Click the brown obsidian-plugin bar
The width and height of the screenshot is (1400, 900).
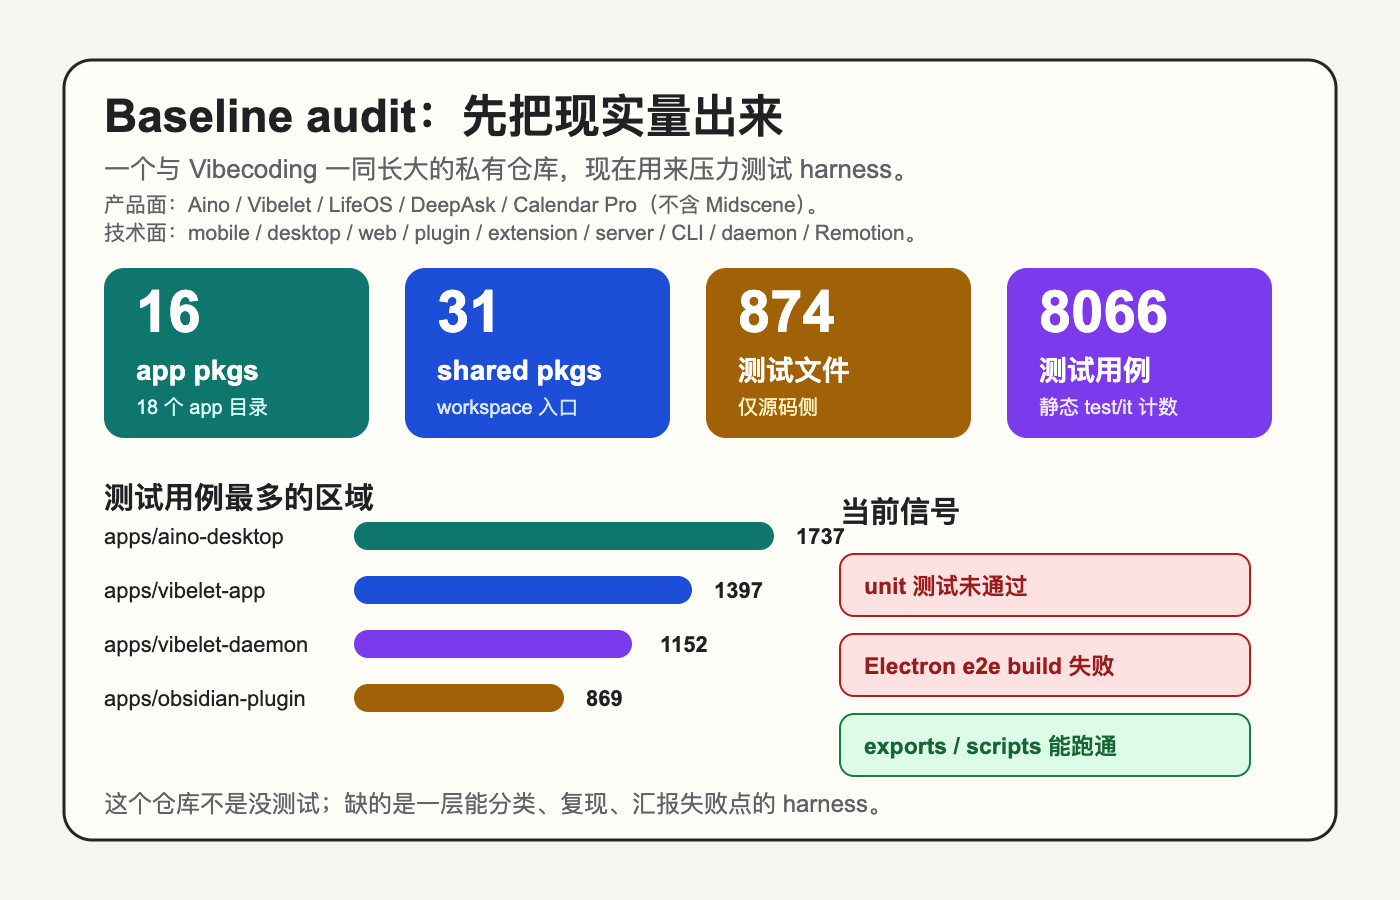pyautogui.click(x=459, y=698)
